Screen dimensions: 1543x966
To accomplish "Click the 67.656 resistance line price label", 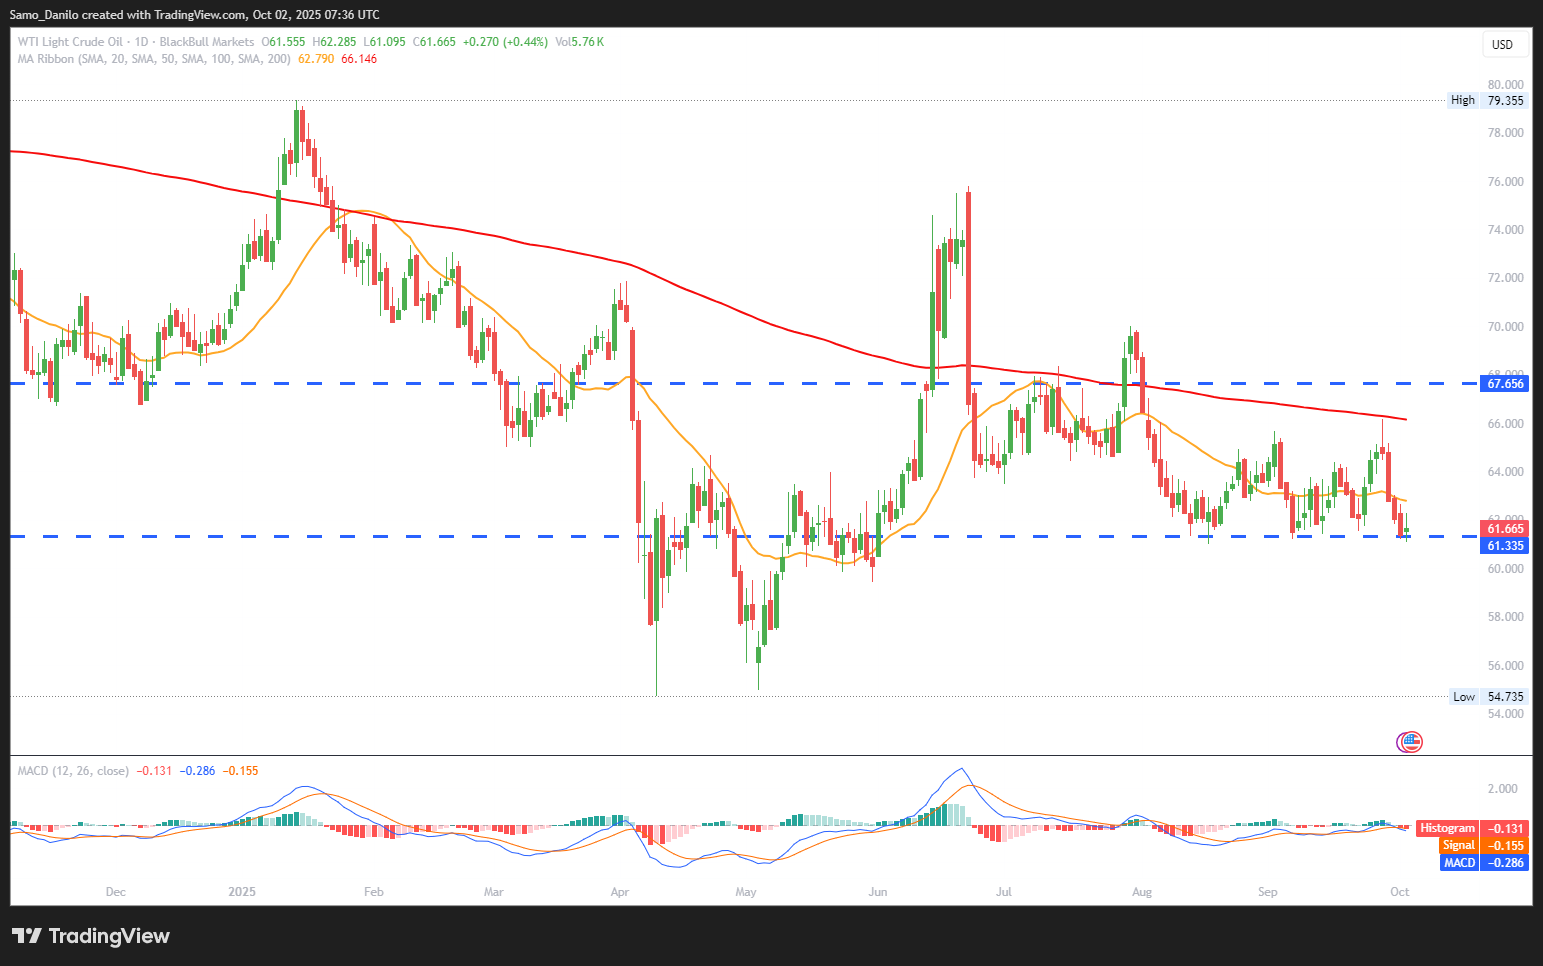I will tap(1505, 384).
